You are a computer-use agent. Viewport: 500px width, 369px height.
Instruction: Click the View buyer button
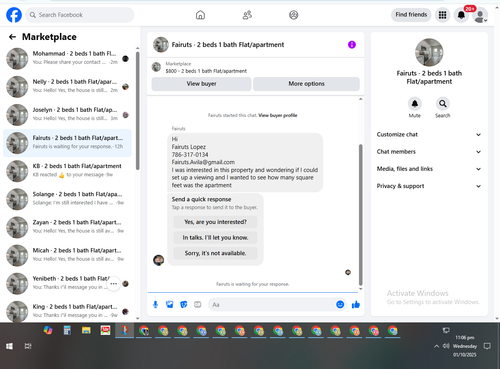[201, 84]
